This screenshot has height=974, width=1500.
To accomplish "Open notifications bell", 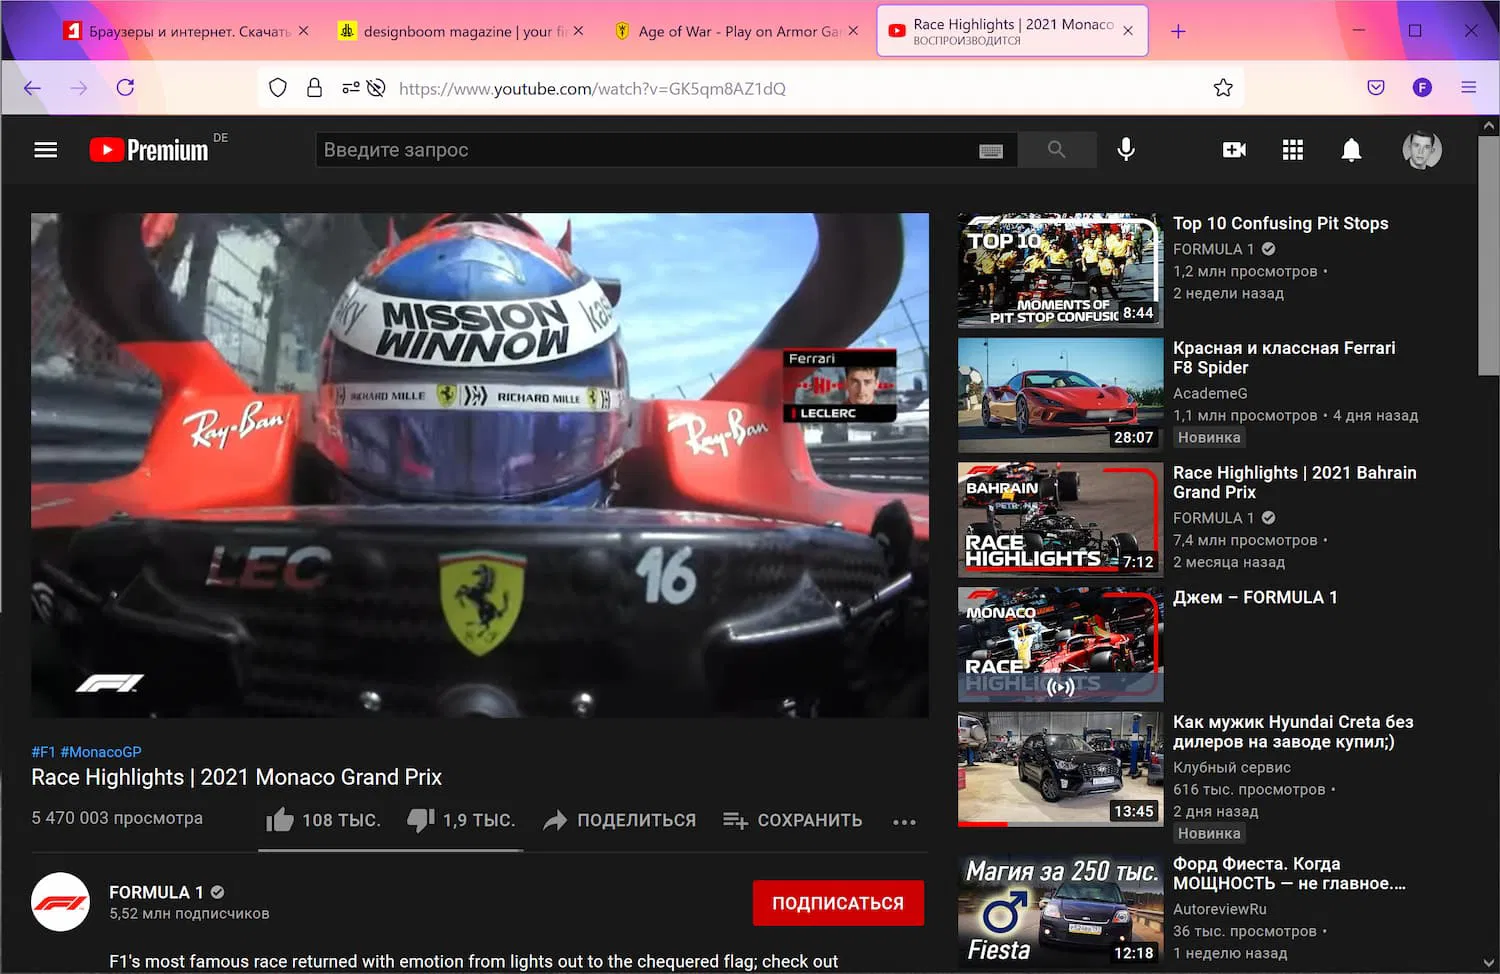I will (1351, 150).
